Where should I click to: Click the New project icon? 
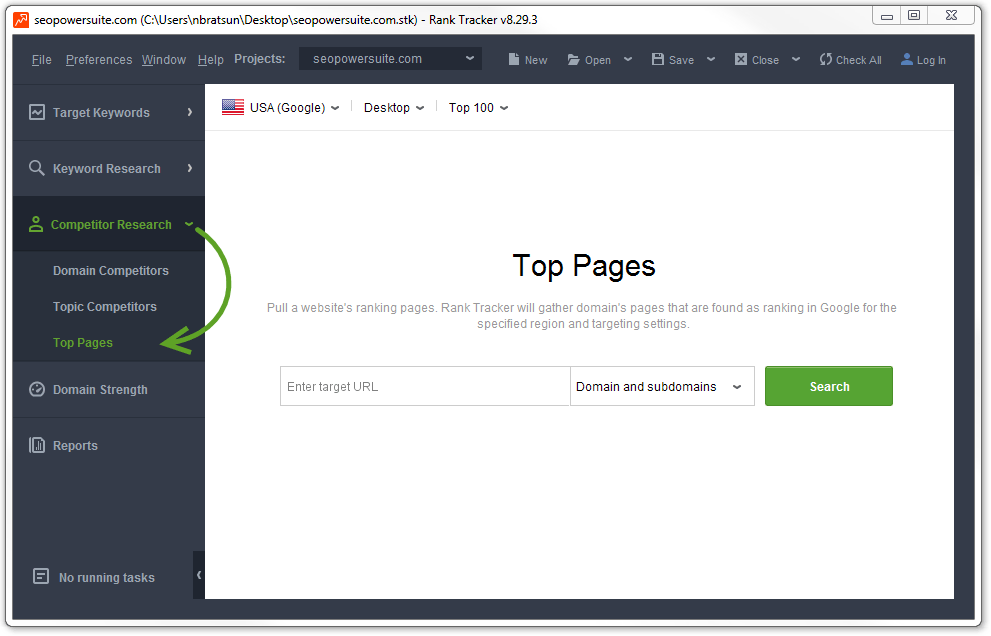[x=513, y=59]
